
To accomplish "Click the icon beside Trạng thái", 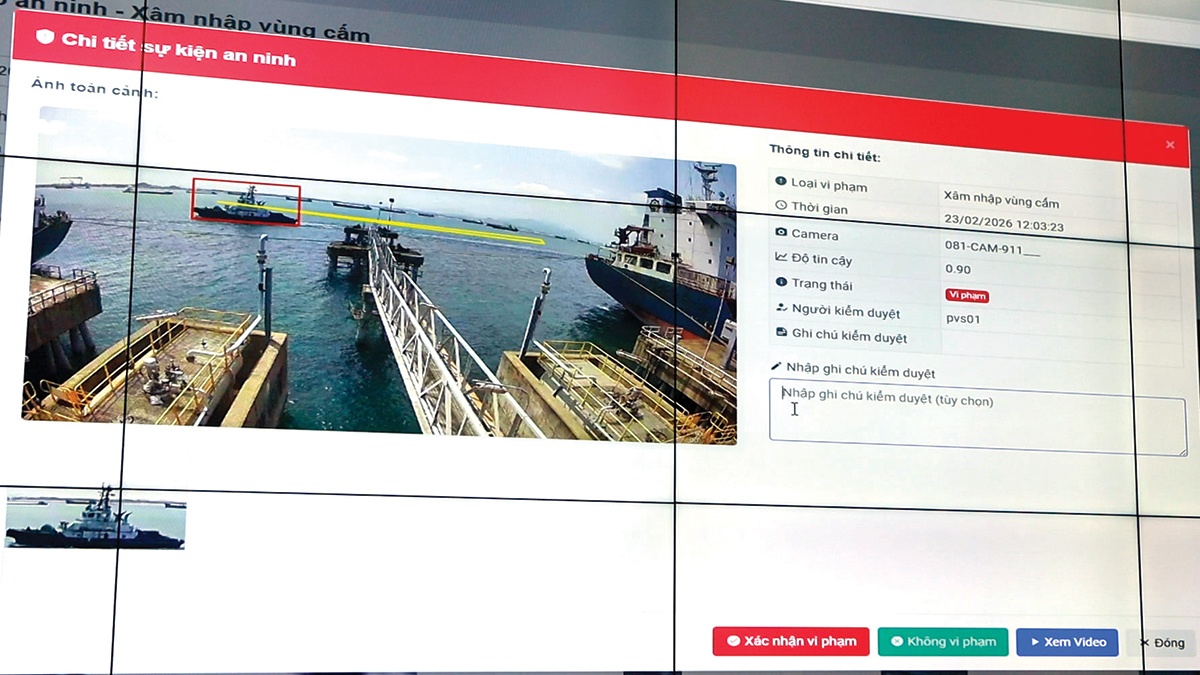I will click(x=782, y=283).
